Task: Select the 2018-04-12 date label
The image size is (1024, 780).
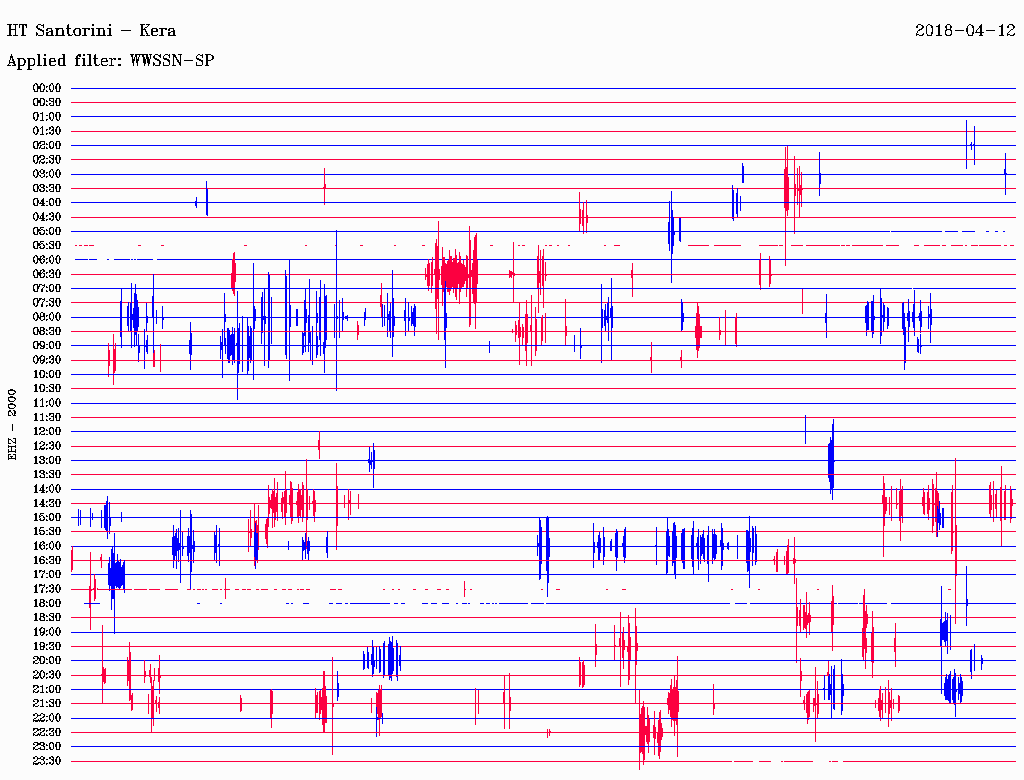Action: click(965, 31)
